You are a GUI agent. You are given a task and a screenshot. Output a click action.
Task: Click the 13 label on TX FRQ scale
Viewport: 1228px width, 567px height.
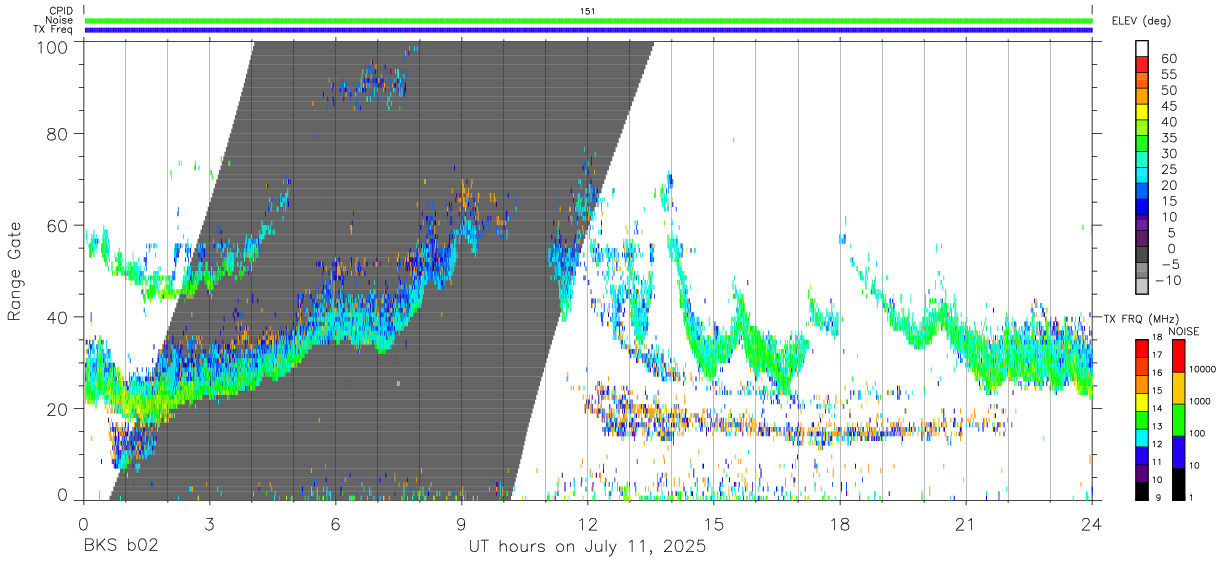coord(1158,427)
